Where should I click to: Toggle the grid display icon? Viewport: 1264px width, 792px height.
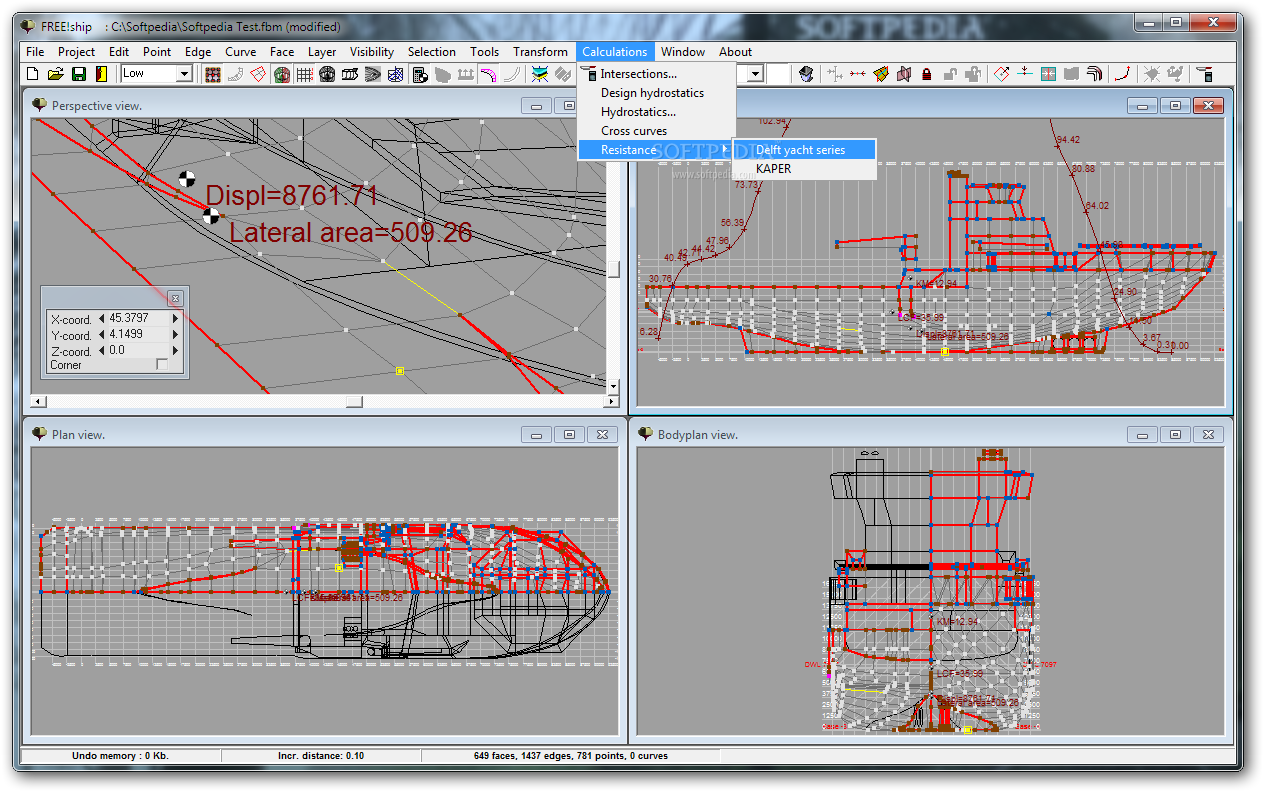pyautogui.click(x=304, y=74)
